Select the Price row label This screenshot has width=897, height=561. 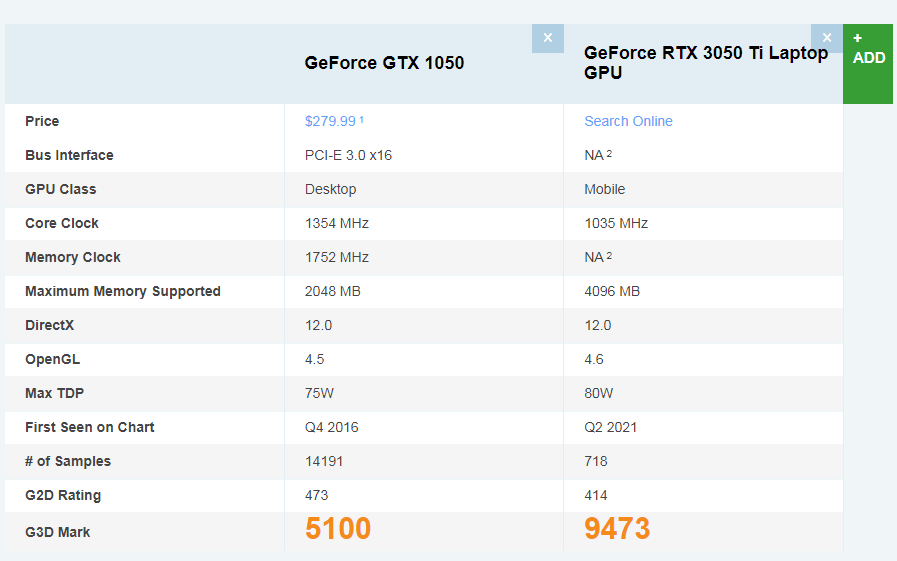(x=42, y=121)
